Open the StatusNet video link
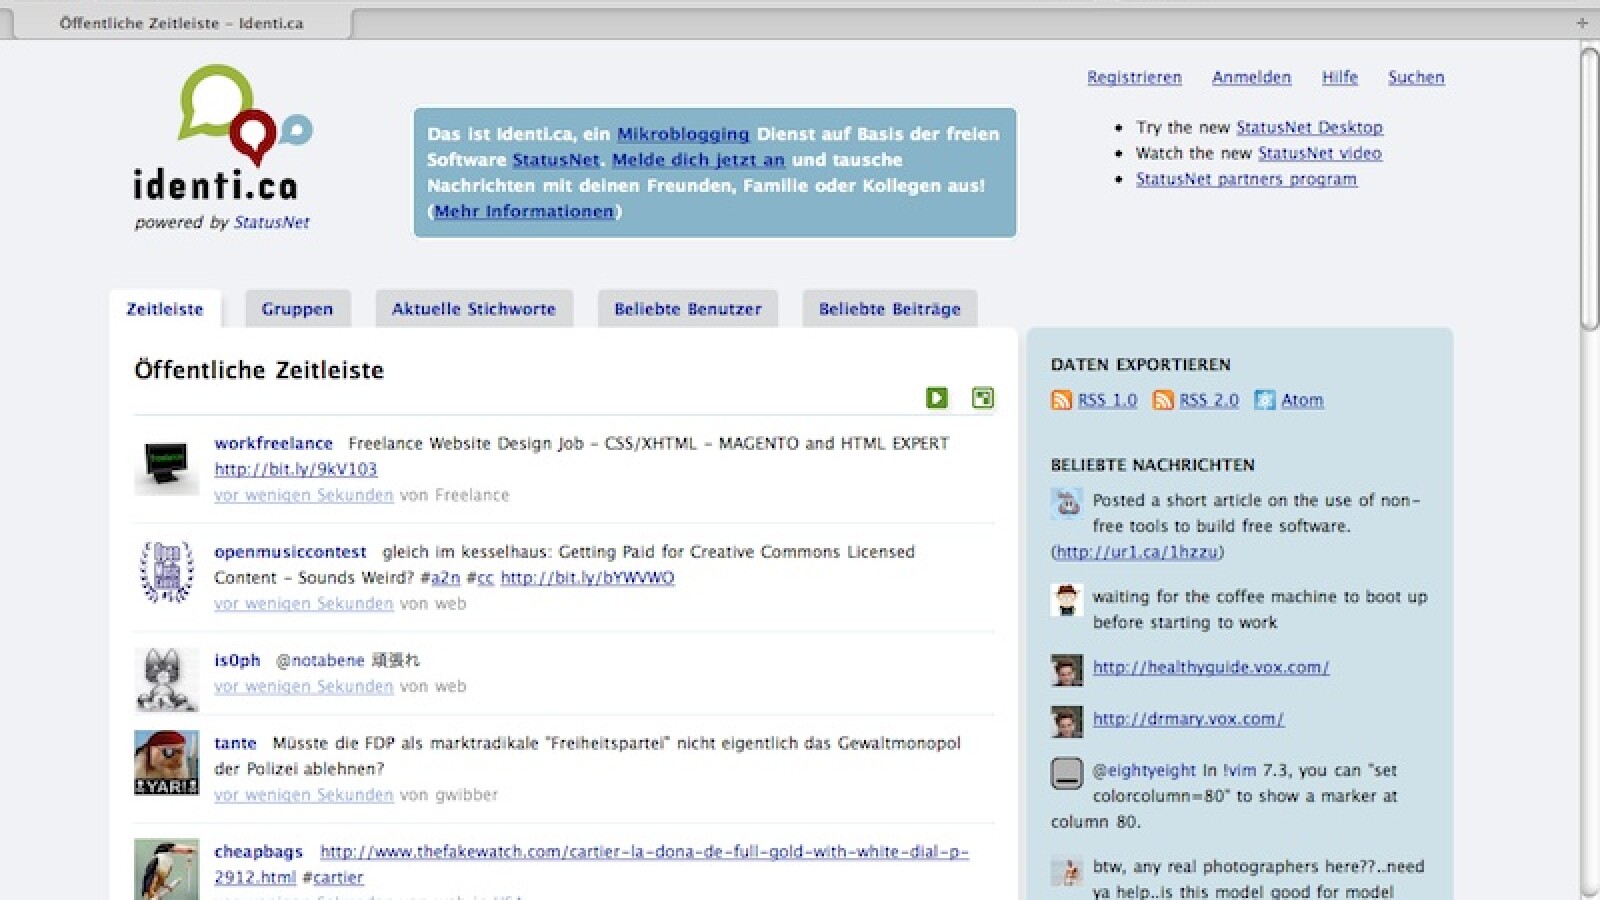Viewport: 1600px width, 900px height. point(1320,153)
